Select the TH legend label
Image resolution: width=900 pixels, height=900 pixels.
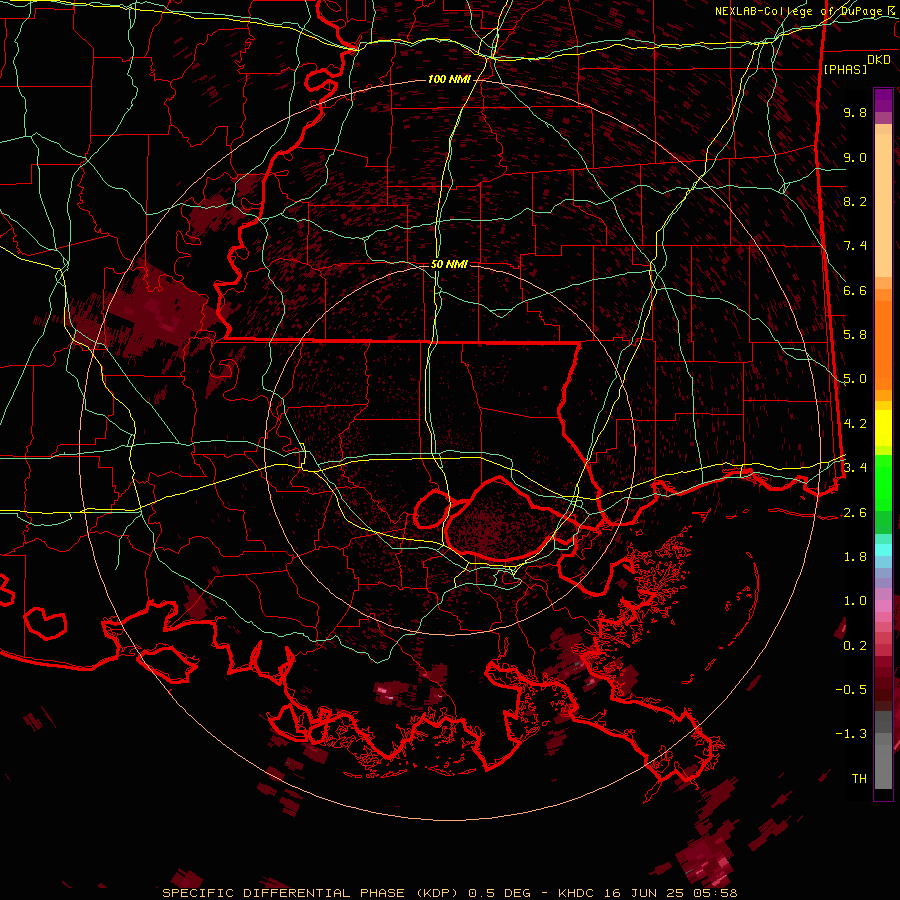[859, 779]
